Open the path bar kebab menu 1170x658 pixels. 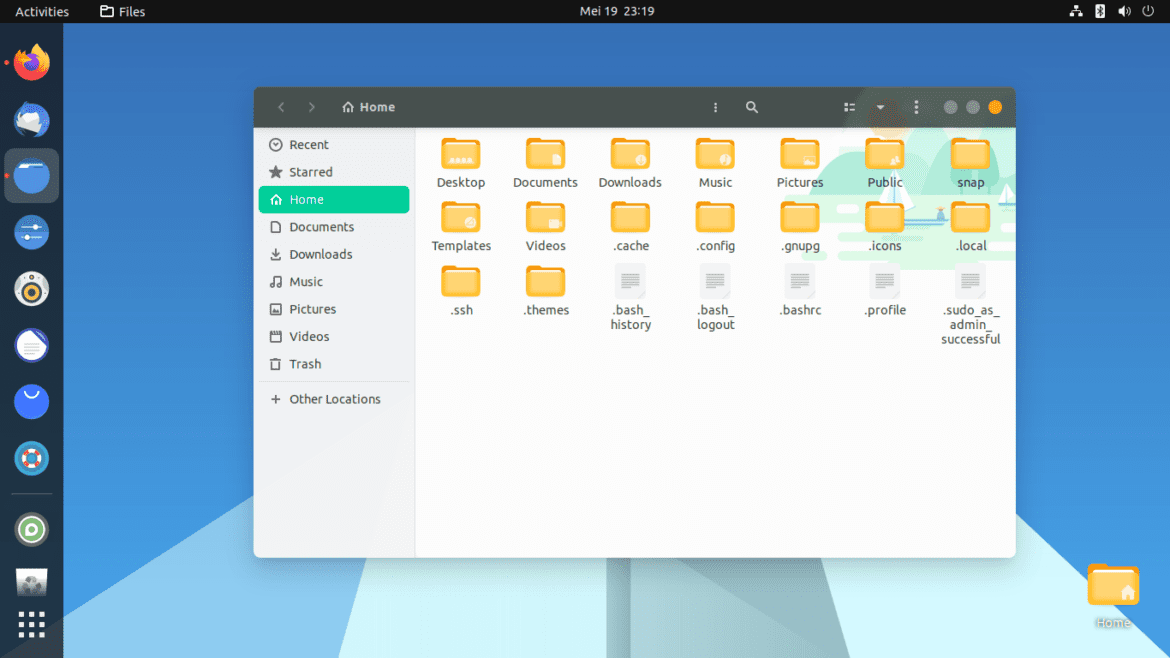(x=715, y=107)
